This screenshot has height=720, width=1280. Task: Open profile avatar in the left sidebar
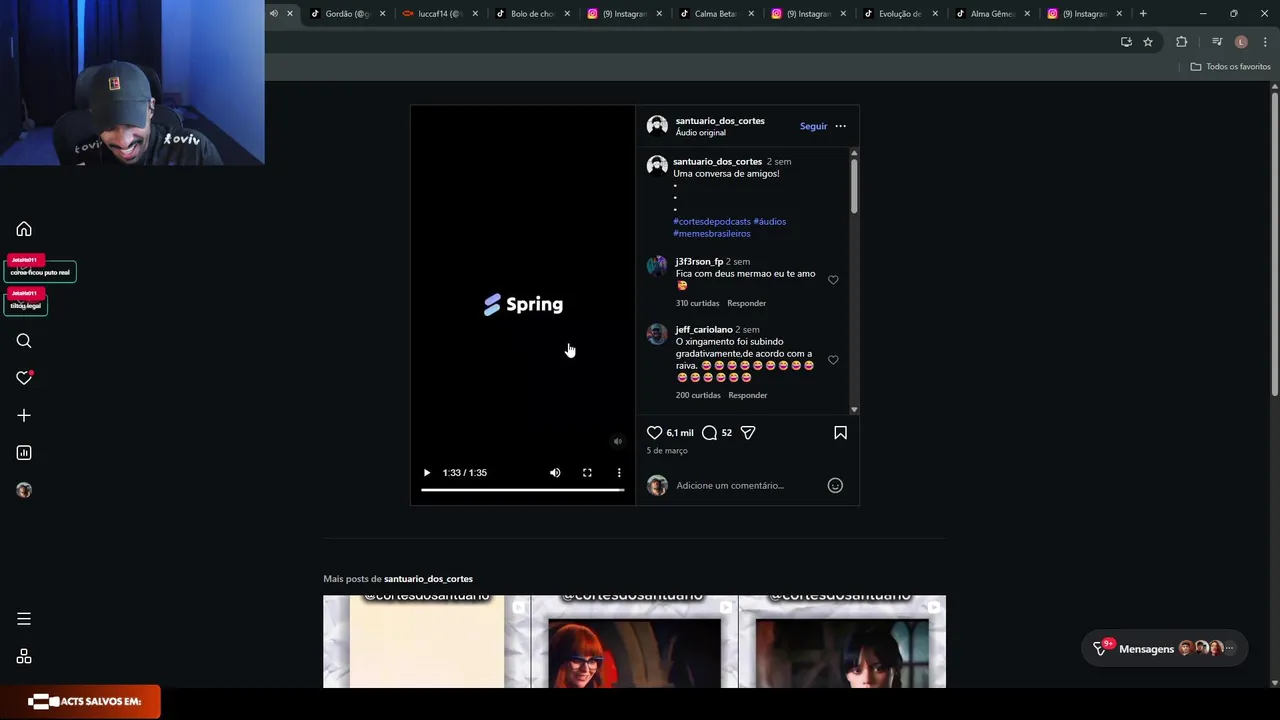[x=24, y=490]
